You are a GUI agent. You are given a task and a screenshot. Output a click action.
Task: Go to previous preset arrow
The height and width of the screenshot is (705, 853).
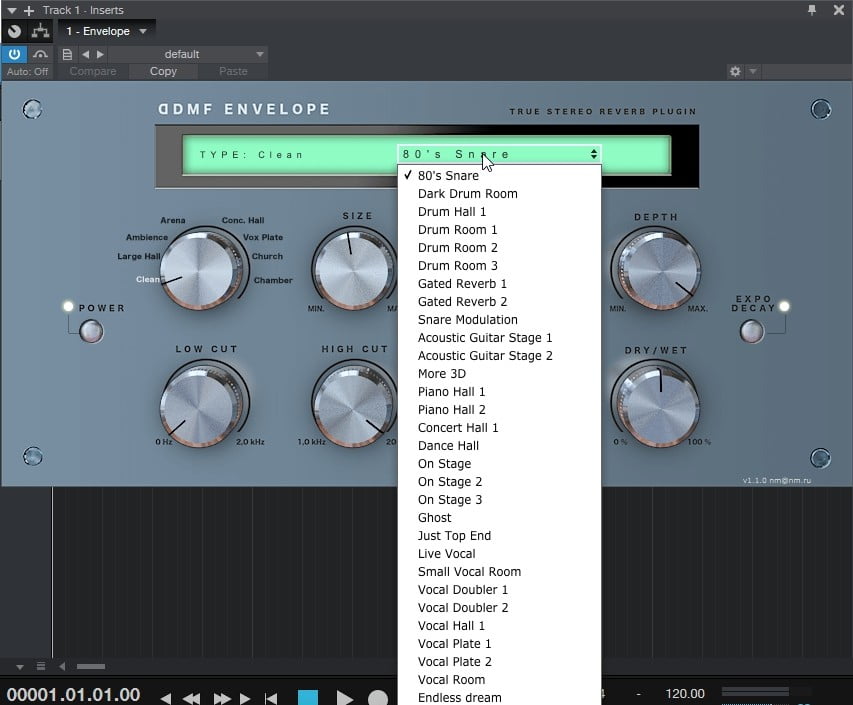[85, 54]
